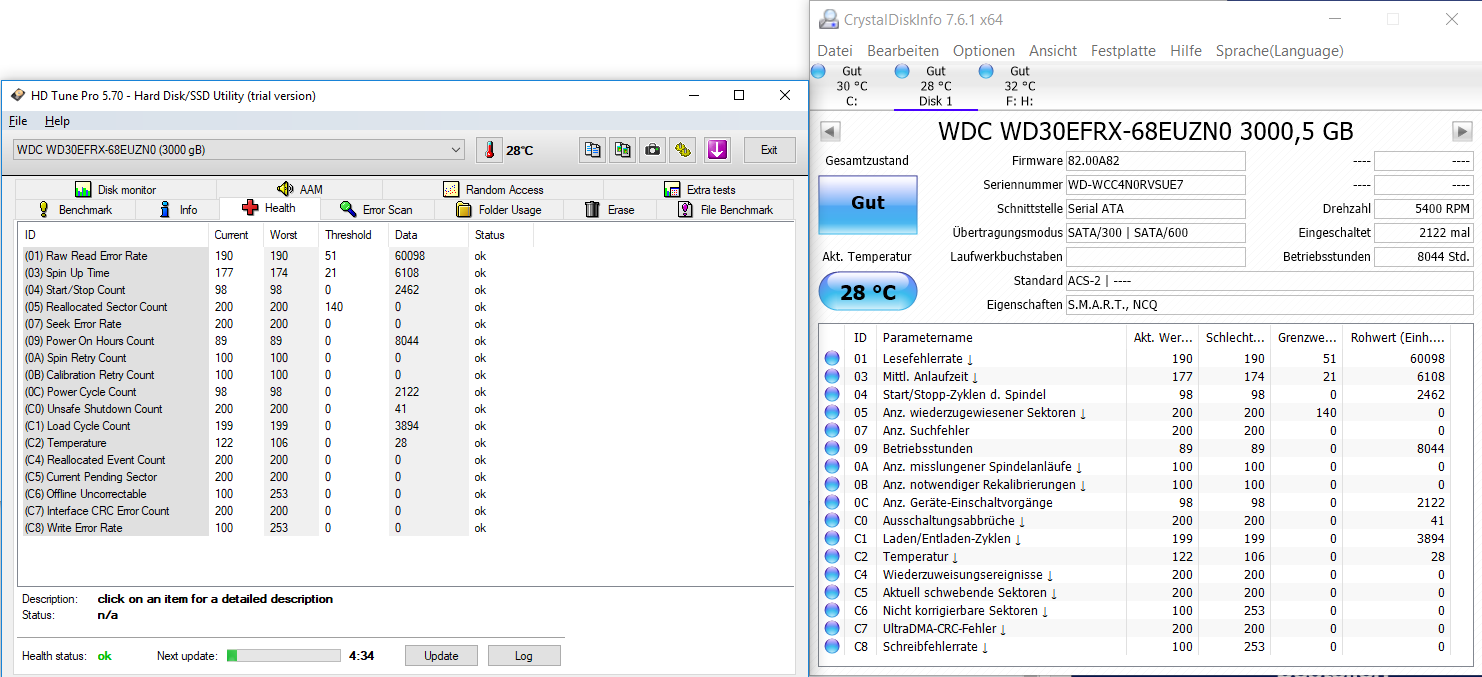This screenshot has width=1482, height=677.
Task: Click the Threshold column header in HD Tune
Action: pos(353,235)
